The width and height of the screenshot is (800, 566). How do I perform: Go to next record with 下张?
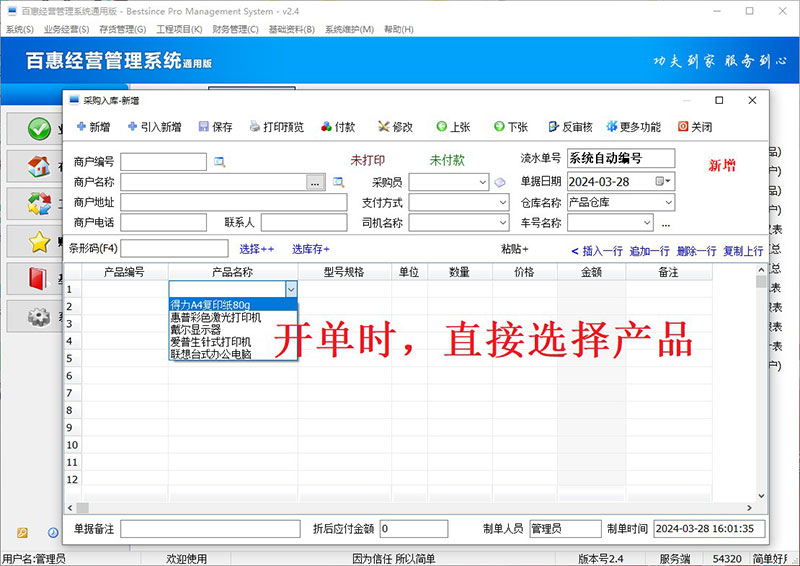(511, 127)
